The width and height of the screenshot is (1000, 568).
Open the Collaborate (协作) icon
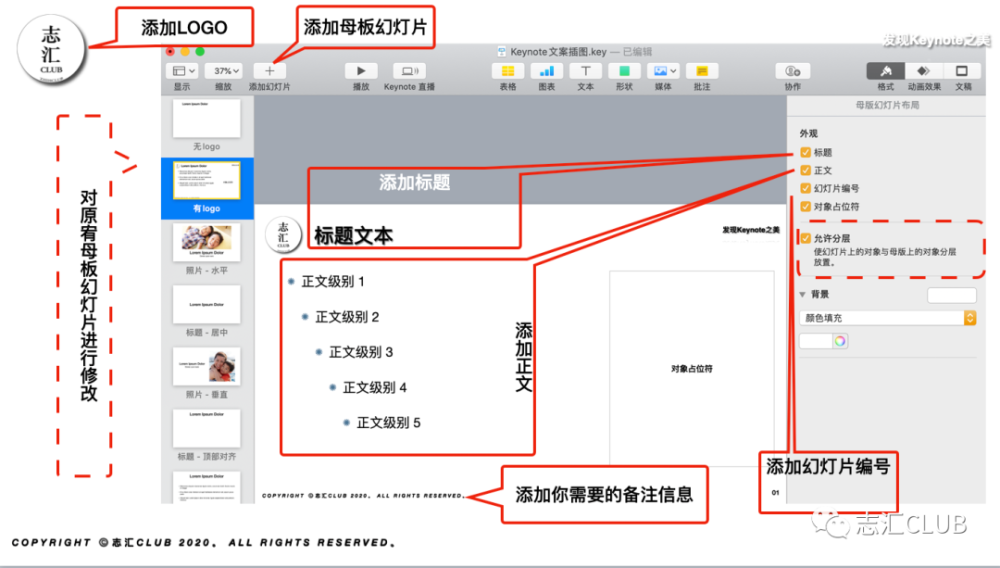(793, 71)
